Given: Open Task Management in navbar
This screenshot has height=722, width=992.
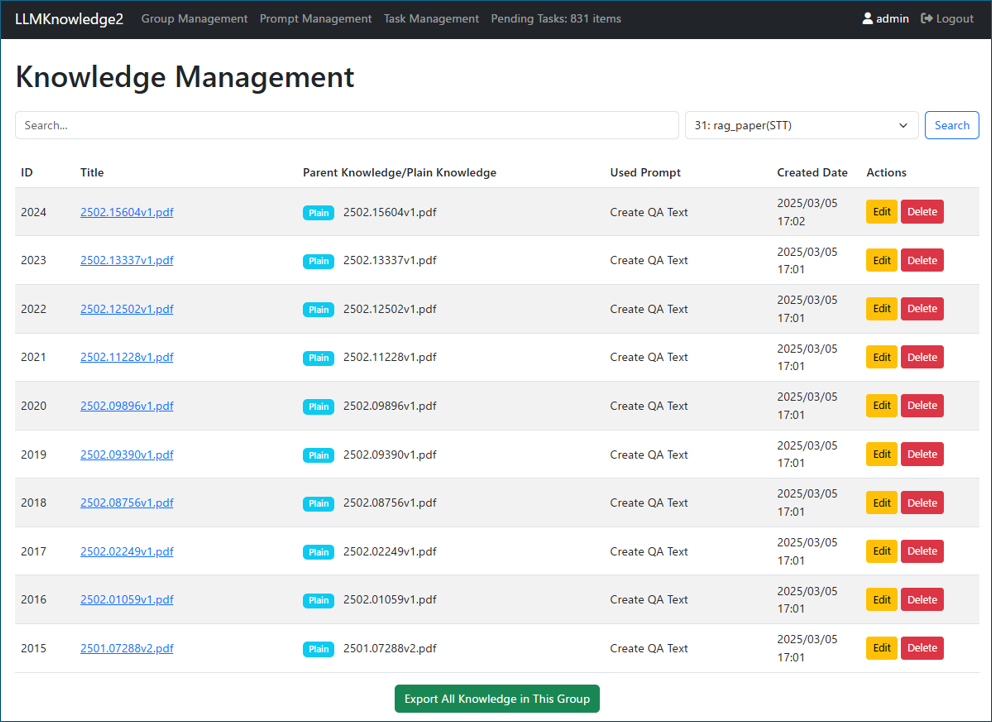Looking at the screenshot, I should tap(431, 19).
